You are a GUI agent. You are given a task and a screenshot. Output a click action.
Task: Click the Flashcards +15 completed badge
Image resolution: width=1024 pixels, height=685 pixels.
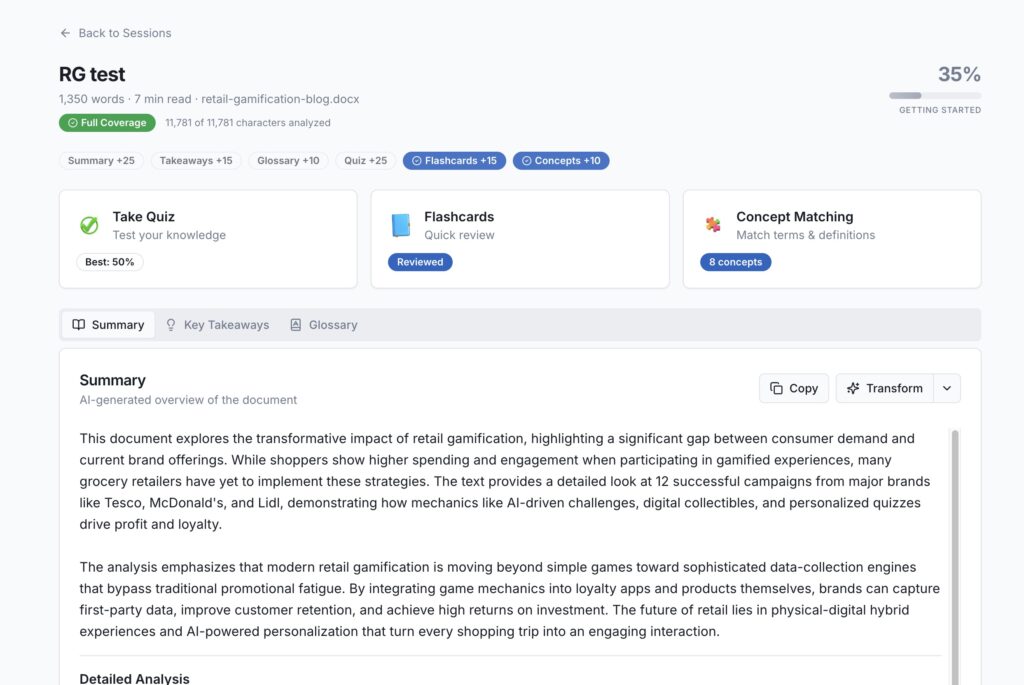click(455, 161)
